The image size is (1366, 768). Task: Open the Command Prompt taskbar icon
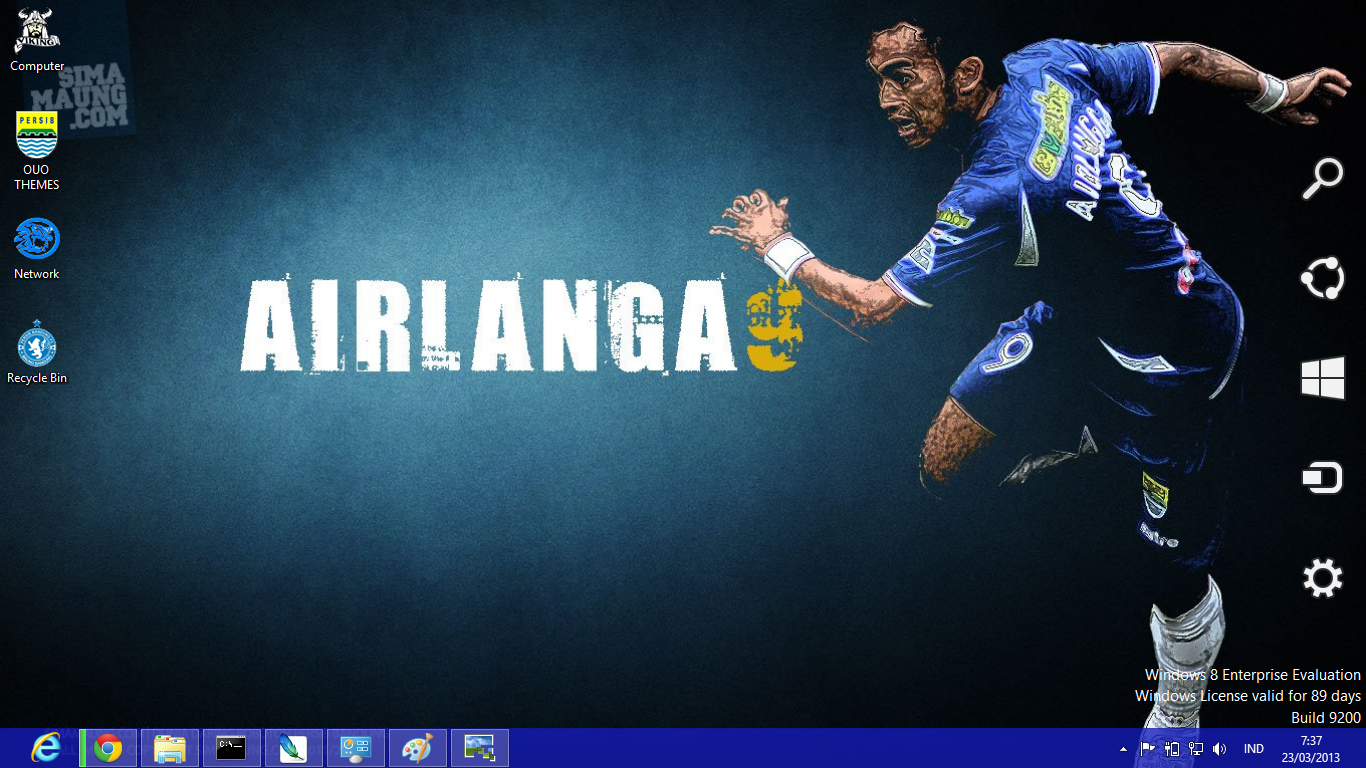[x=231, y=747]
